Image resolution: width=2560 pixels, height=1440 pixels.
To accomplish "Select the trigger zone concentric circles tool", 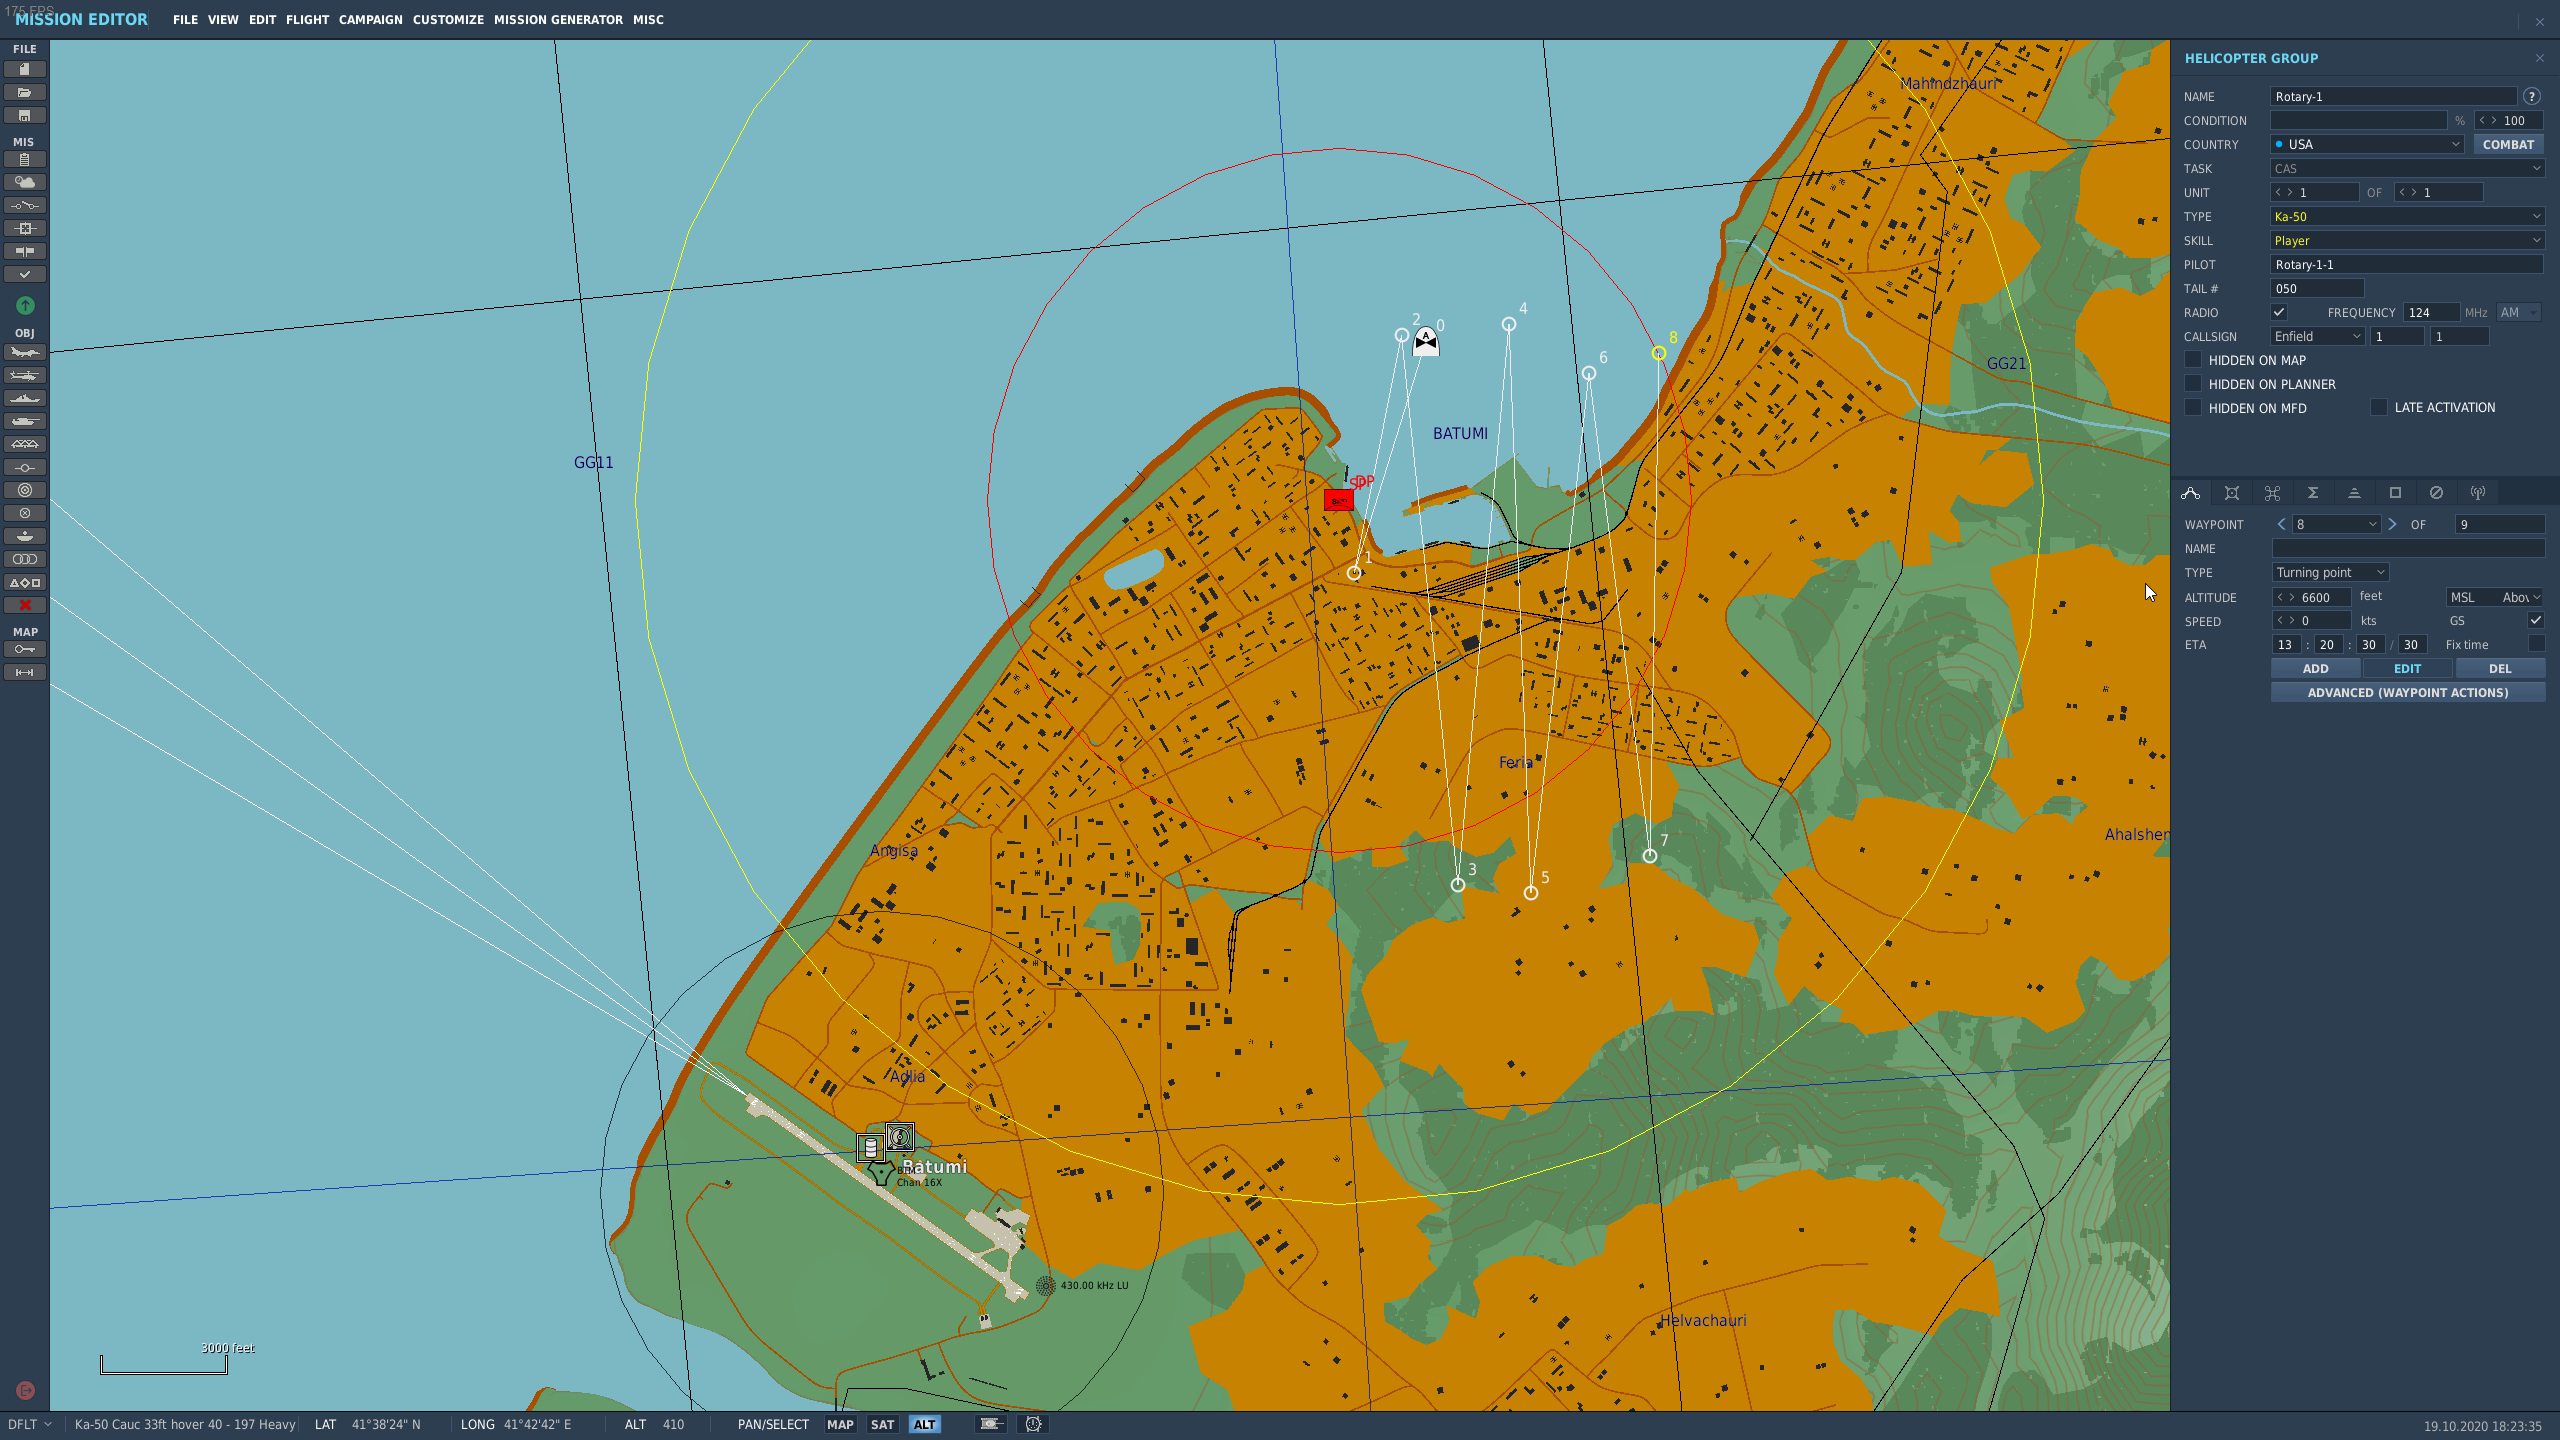I will 25,490.
